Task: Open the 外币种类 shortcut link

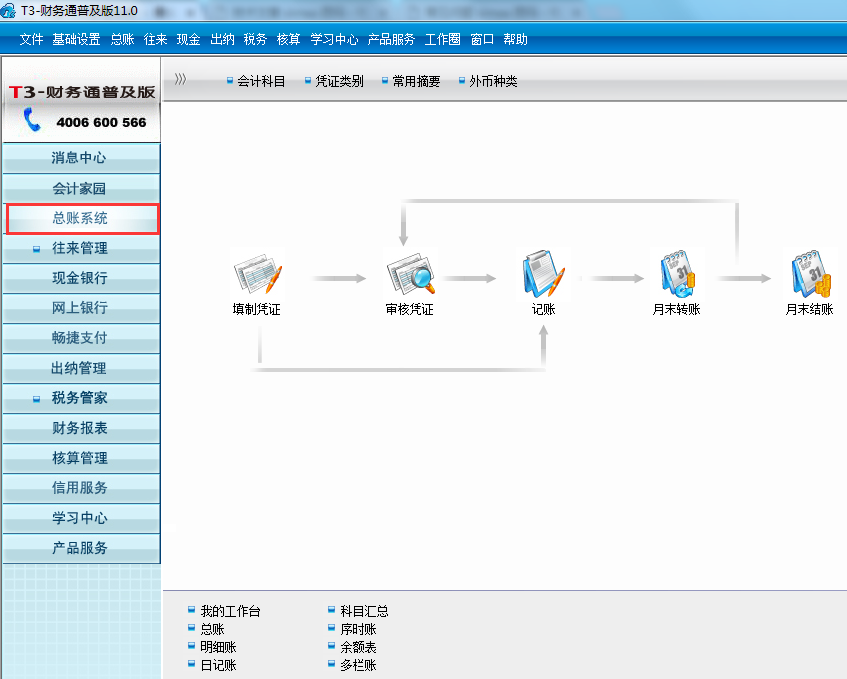Action: tap(493, 82)
